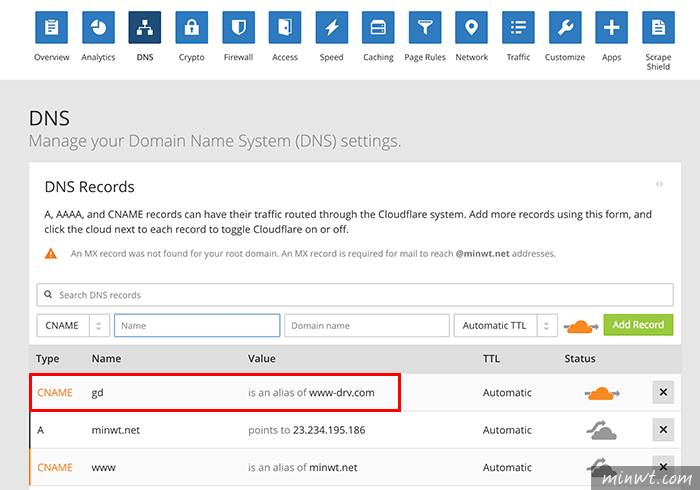Click the minwt.net record name

pyautogui.click(x=116, y=430)
